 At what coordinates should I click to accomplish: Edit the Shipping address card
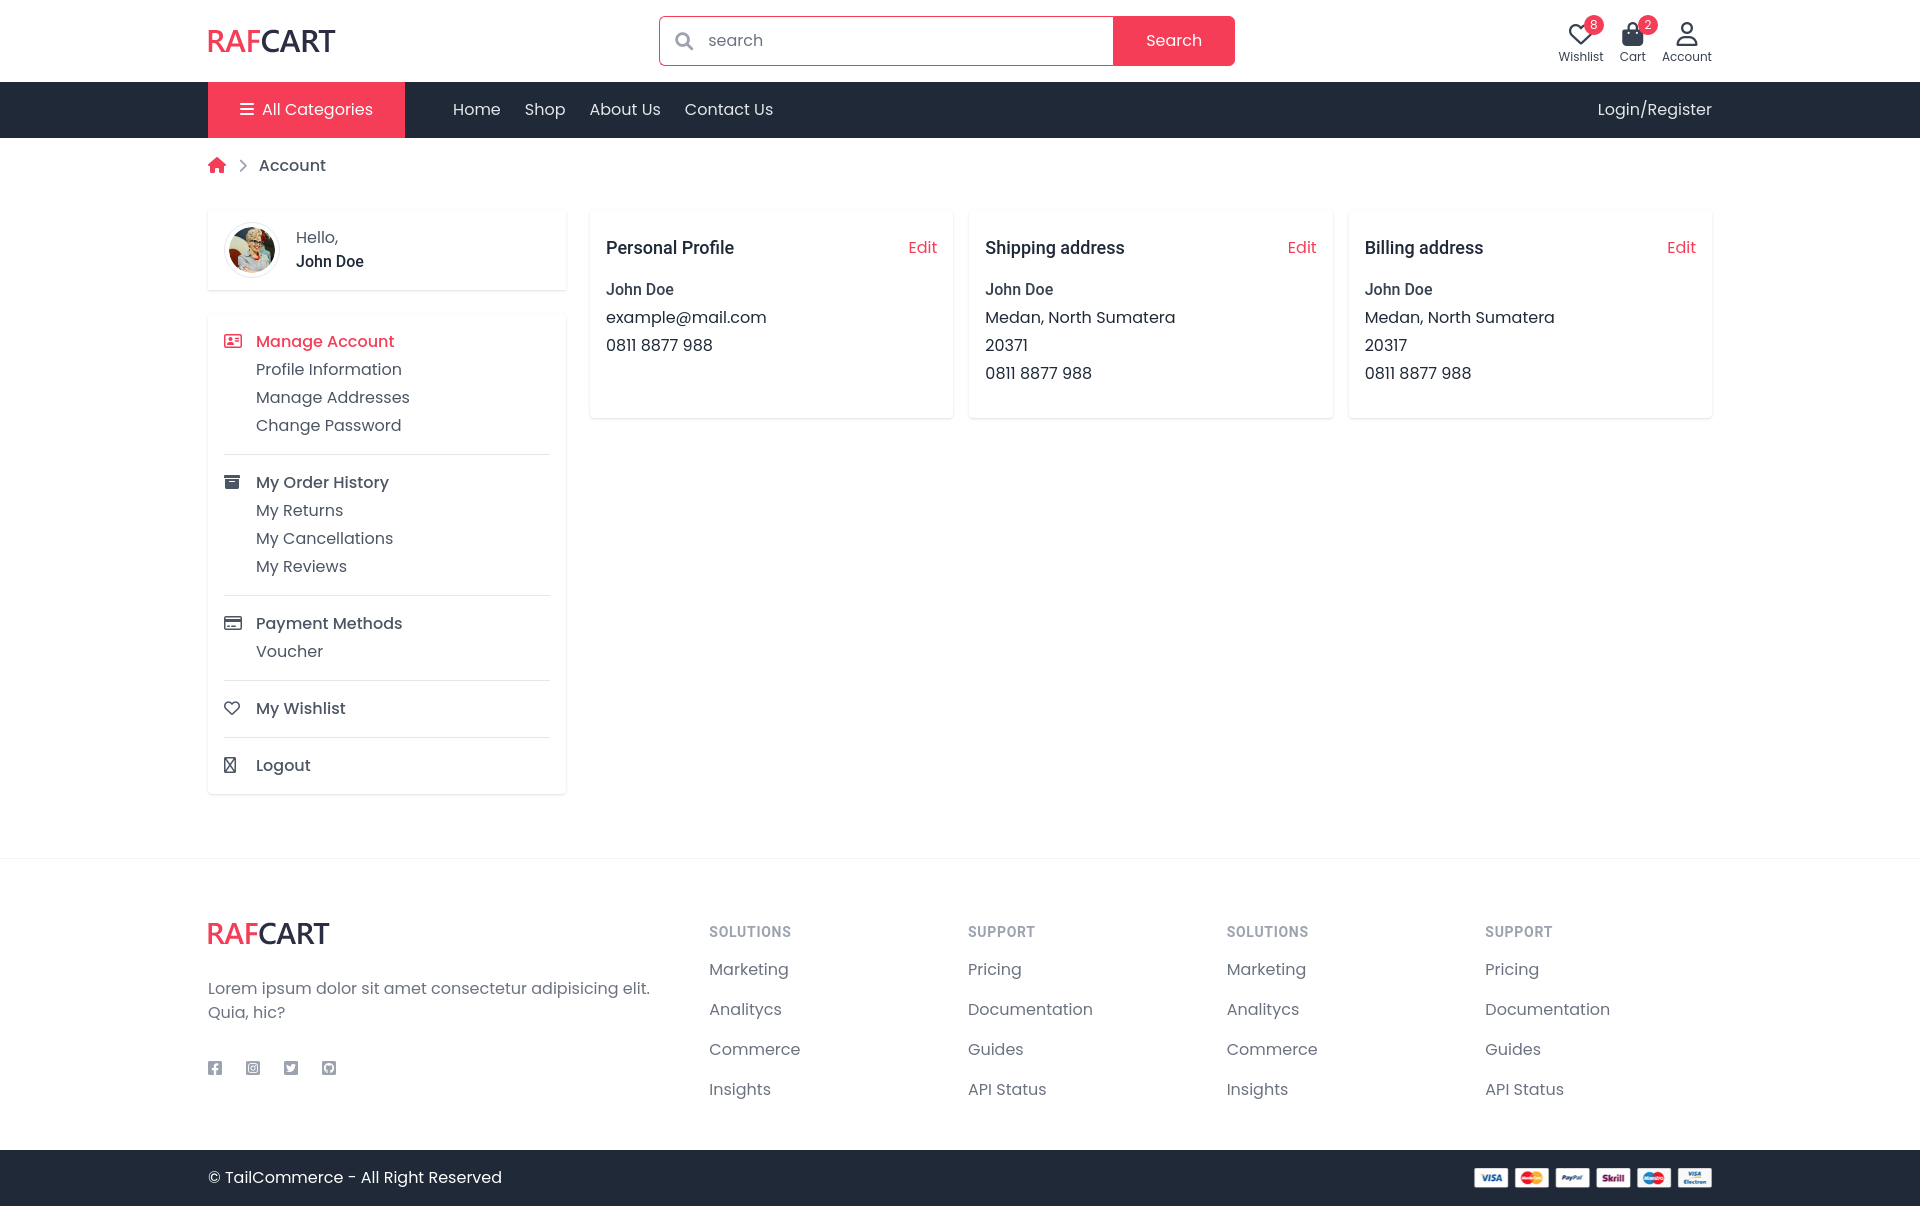point(1301,248)
